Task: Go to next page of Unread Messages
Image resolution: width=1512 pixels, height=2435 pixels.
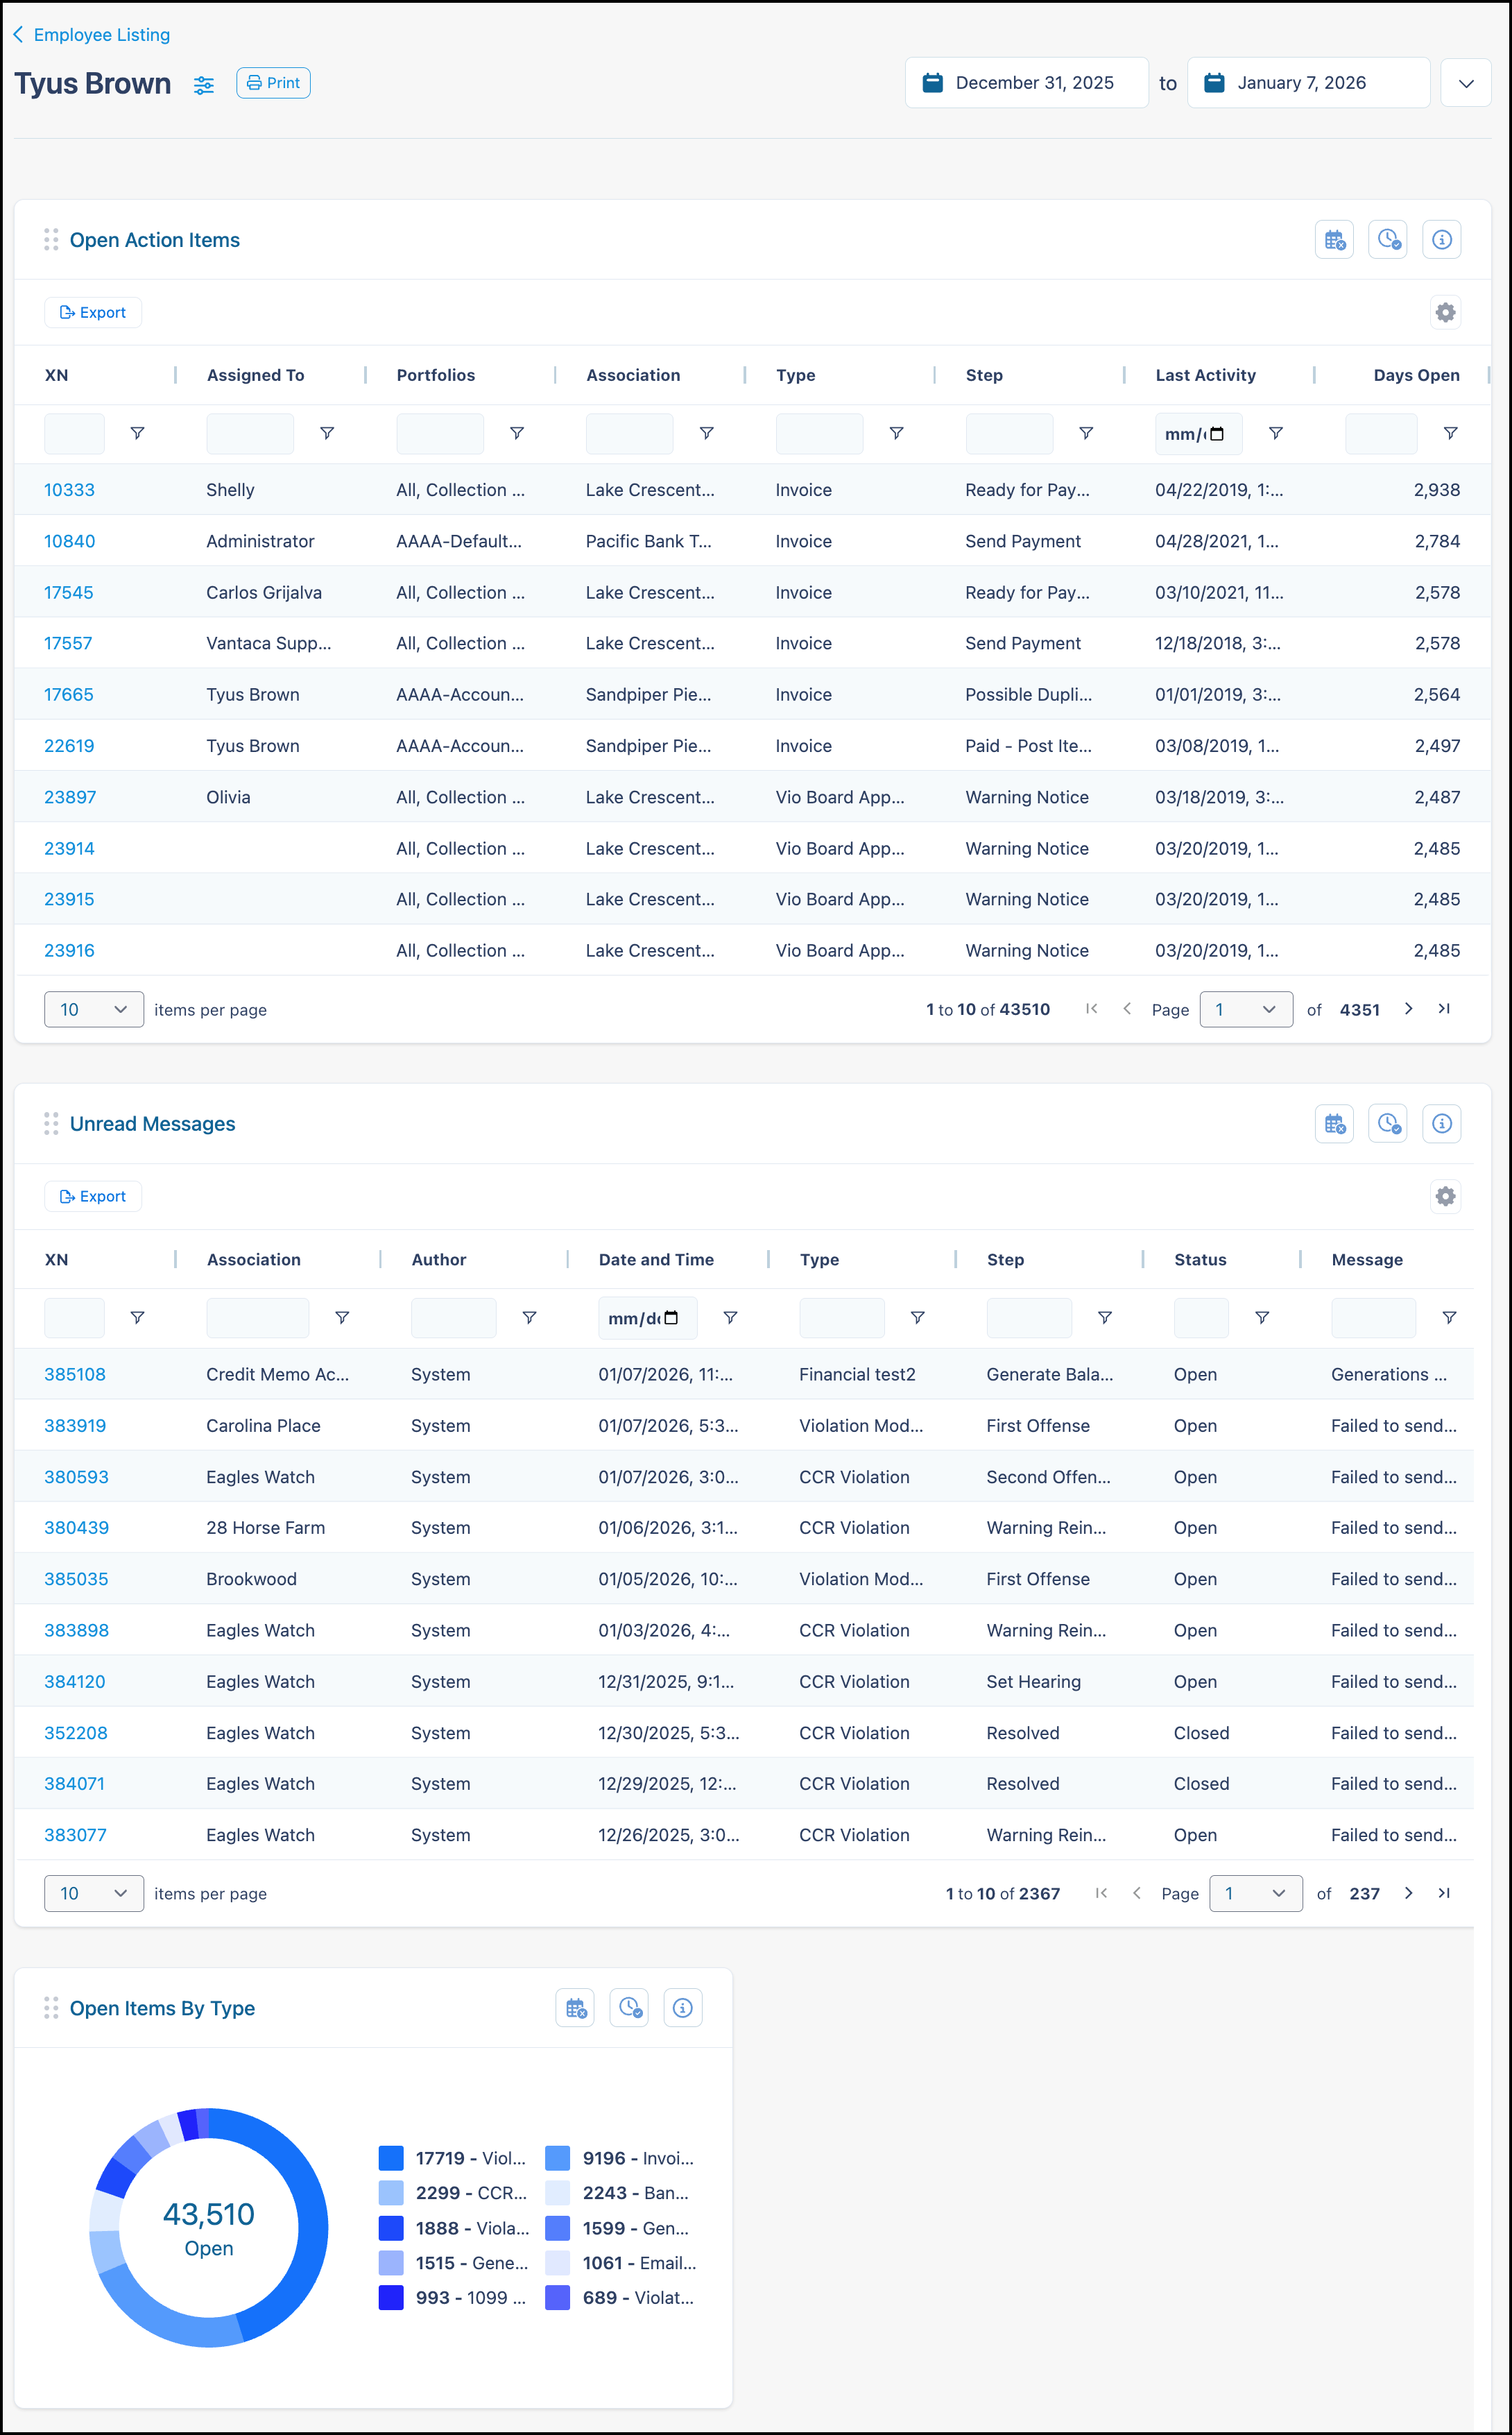Action: coord(1409,1893)
